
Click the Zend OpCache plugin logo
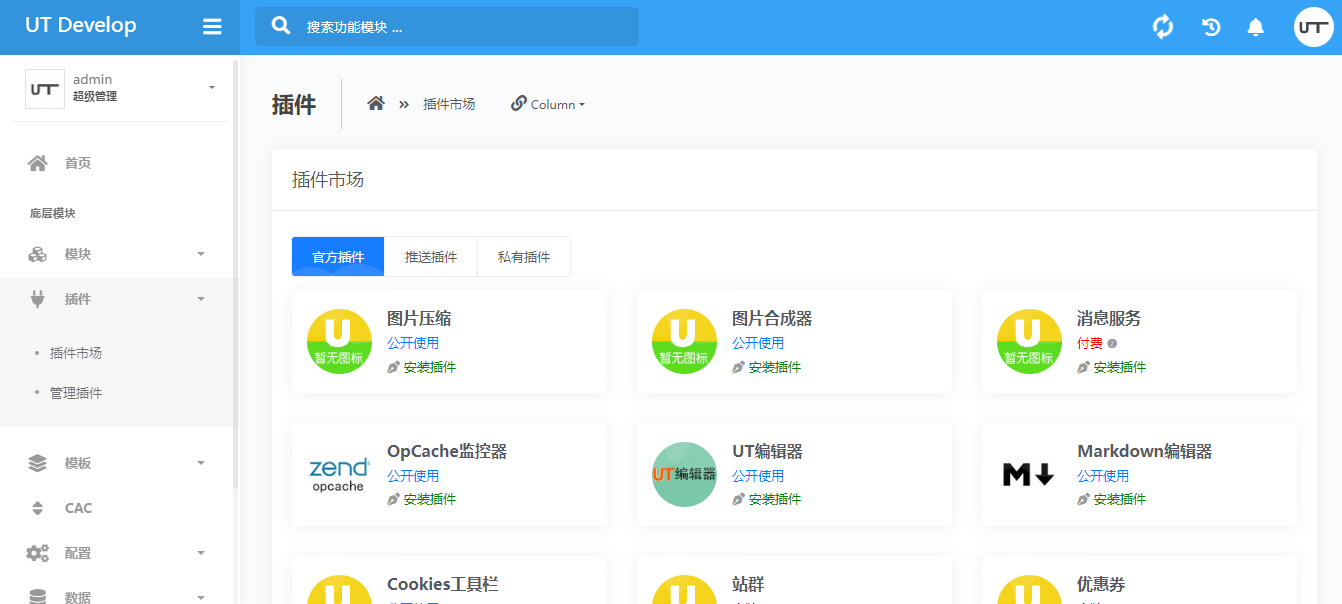[339, 474]
